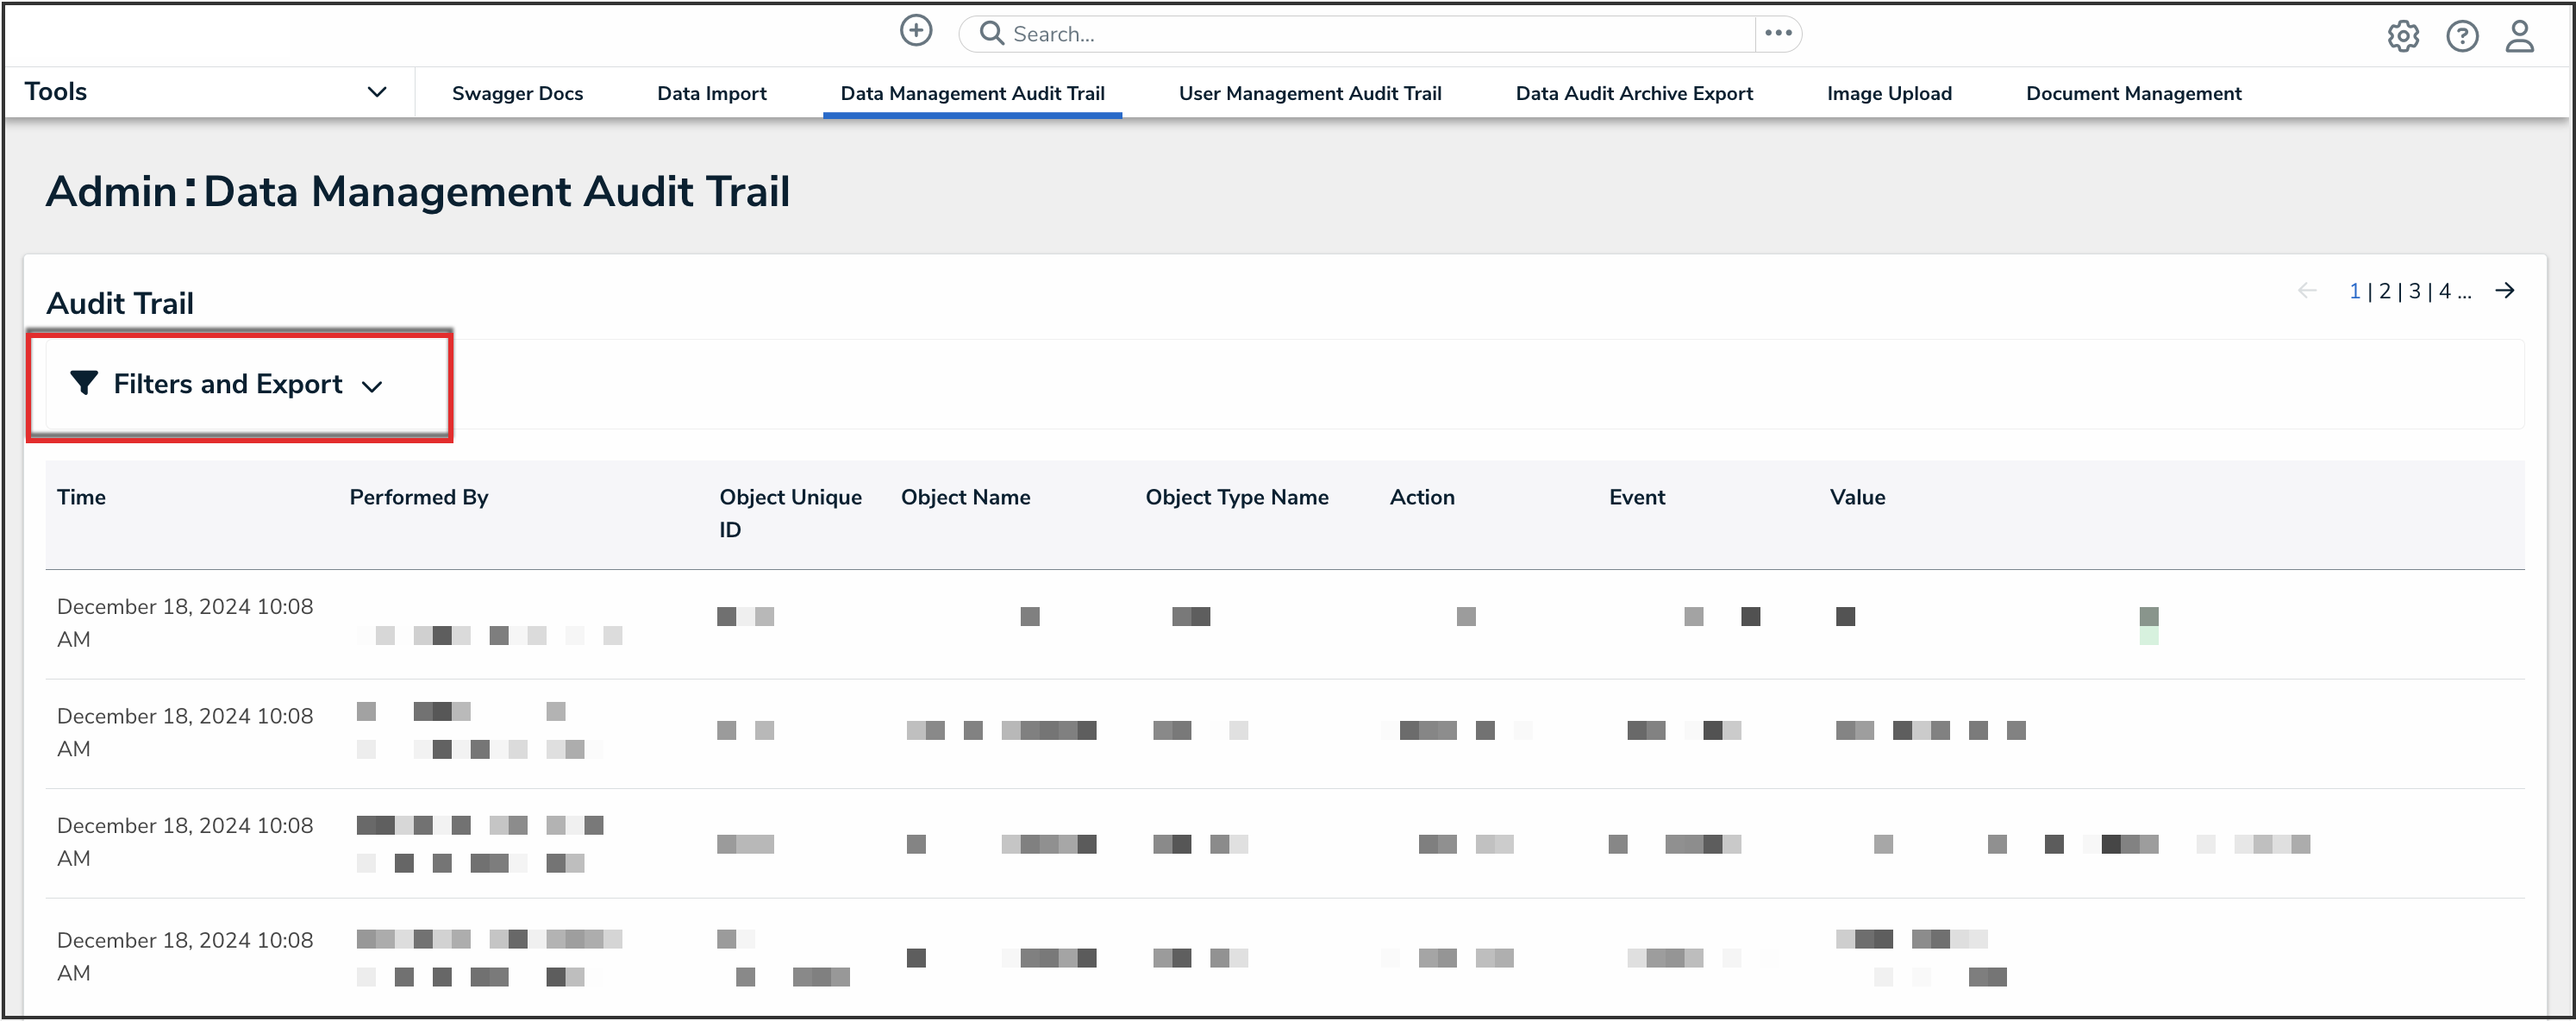Select the Data Audit Archive Export tab
Screen dimensions: 2576x1021
point(1633,93)
